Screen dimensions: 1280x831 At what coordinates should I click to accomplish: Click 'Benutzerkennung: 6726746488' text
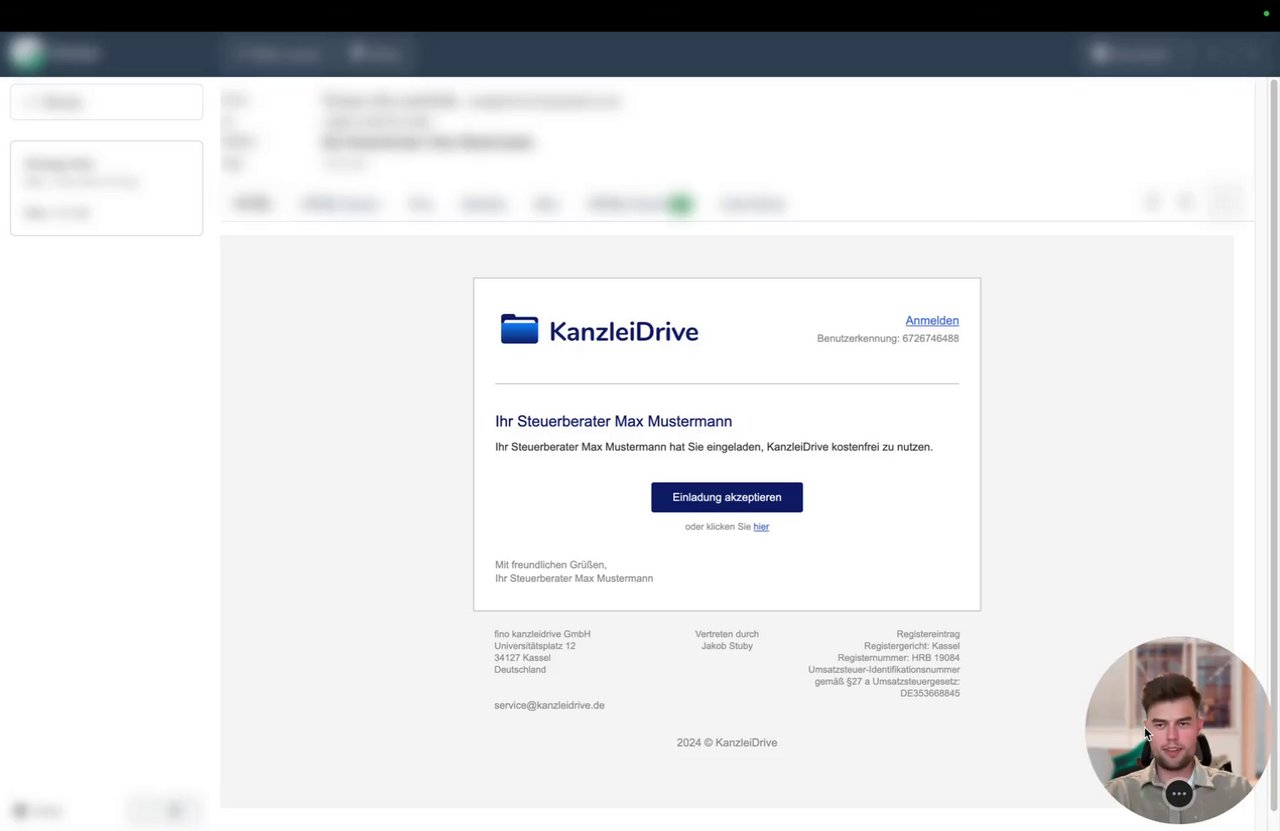888,339
